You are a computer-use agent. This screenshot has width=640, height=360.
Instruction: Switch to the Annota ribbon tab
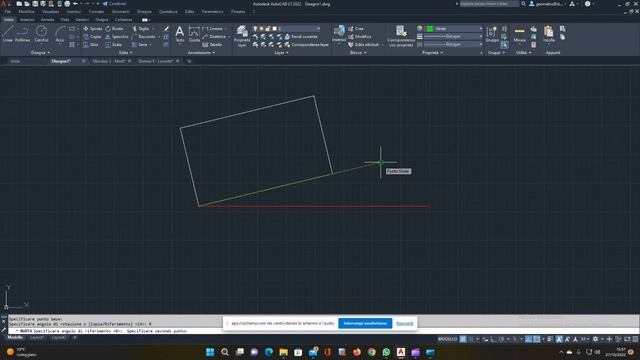[47, 20]
